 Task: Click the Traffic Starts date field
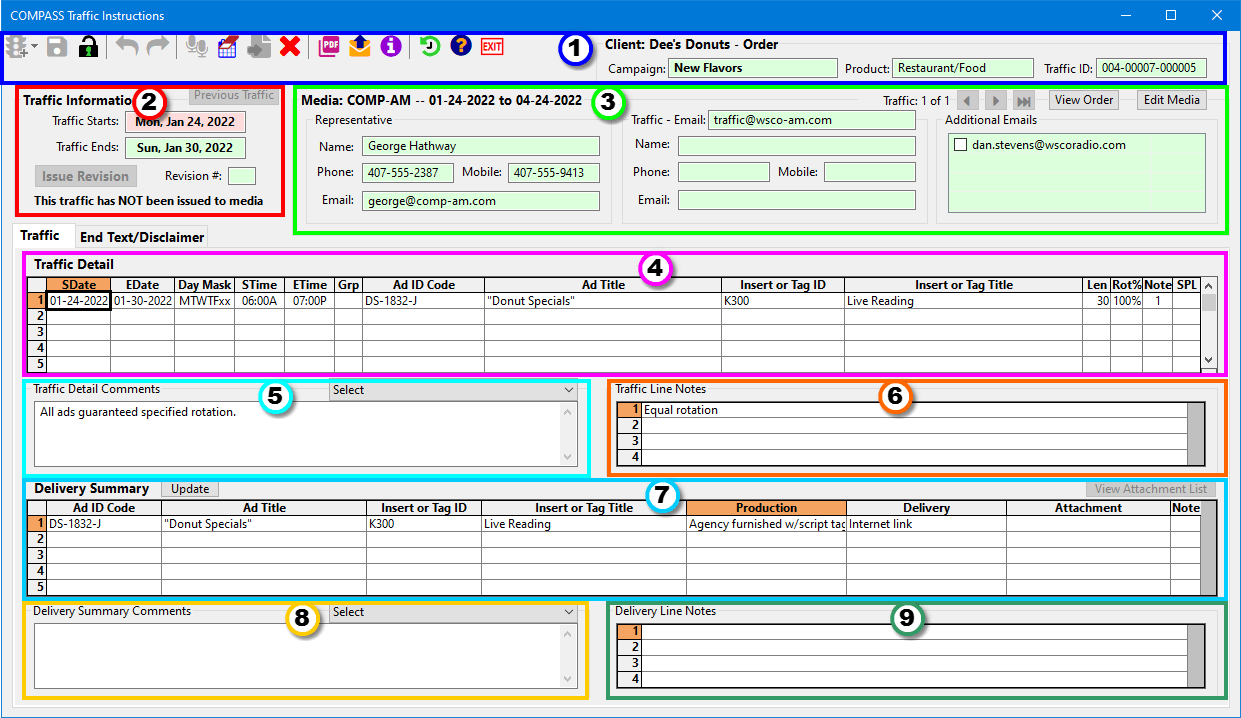click(x=185, y=122)
